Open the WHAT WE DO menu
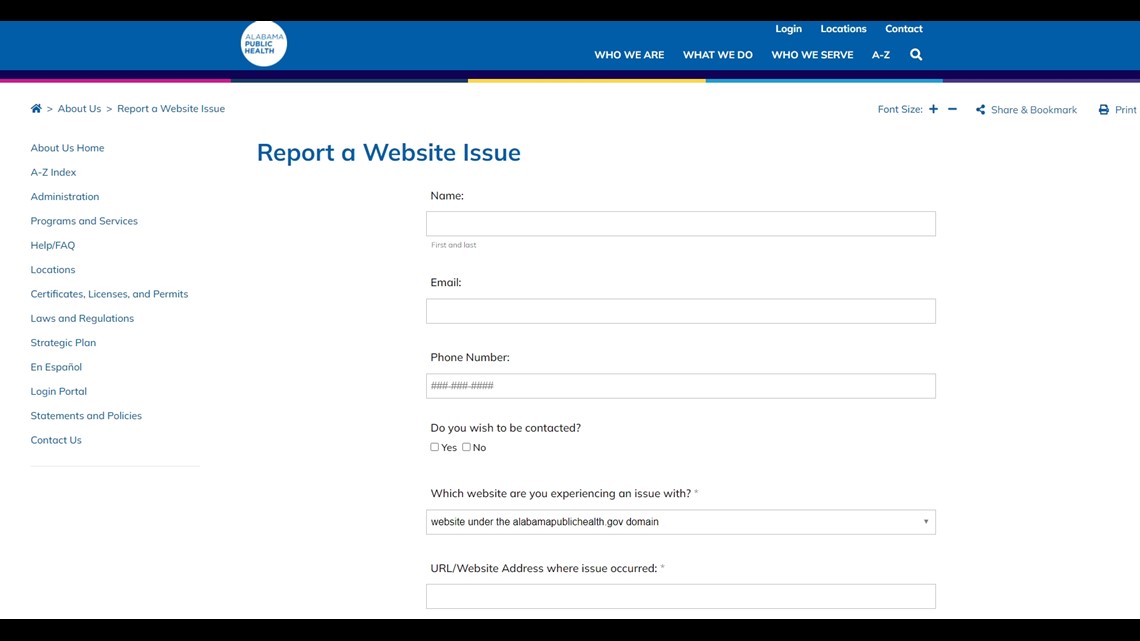The height and width of the screenshot is (641, 1140). pyautogui.click(x=718, y=55)
